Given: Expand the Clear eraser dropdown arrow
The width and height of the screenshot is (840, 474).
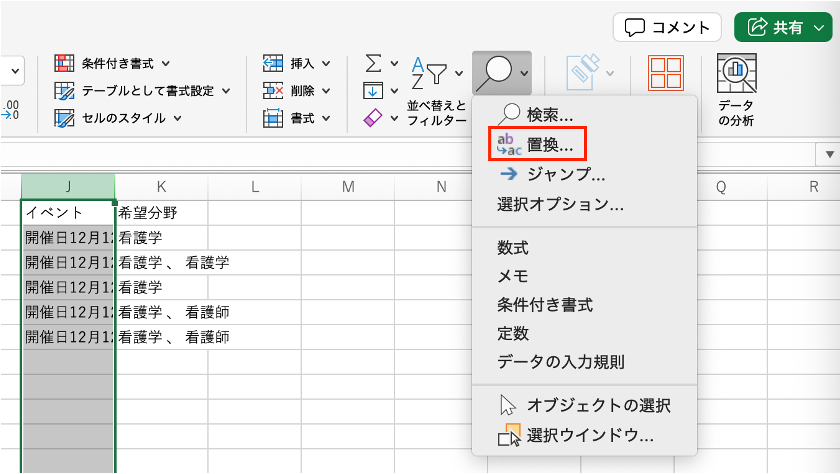Looking at the screenshot, I should click(x=394, y=118).
